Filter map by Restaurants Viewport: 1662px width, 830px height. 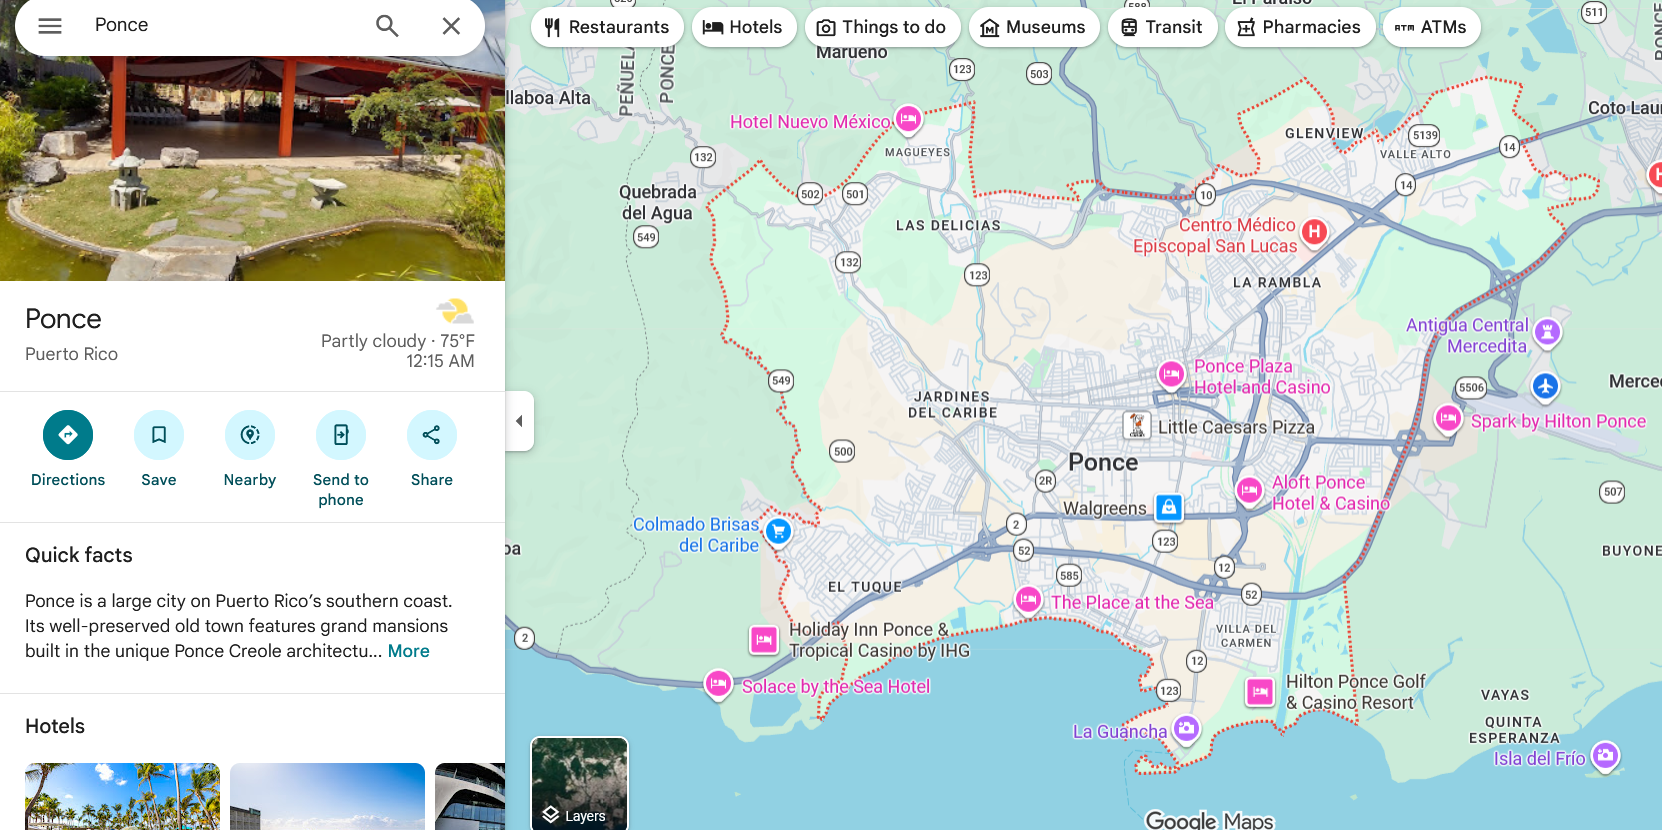point(607,27)
